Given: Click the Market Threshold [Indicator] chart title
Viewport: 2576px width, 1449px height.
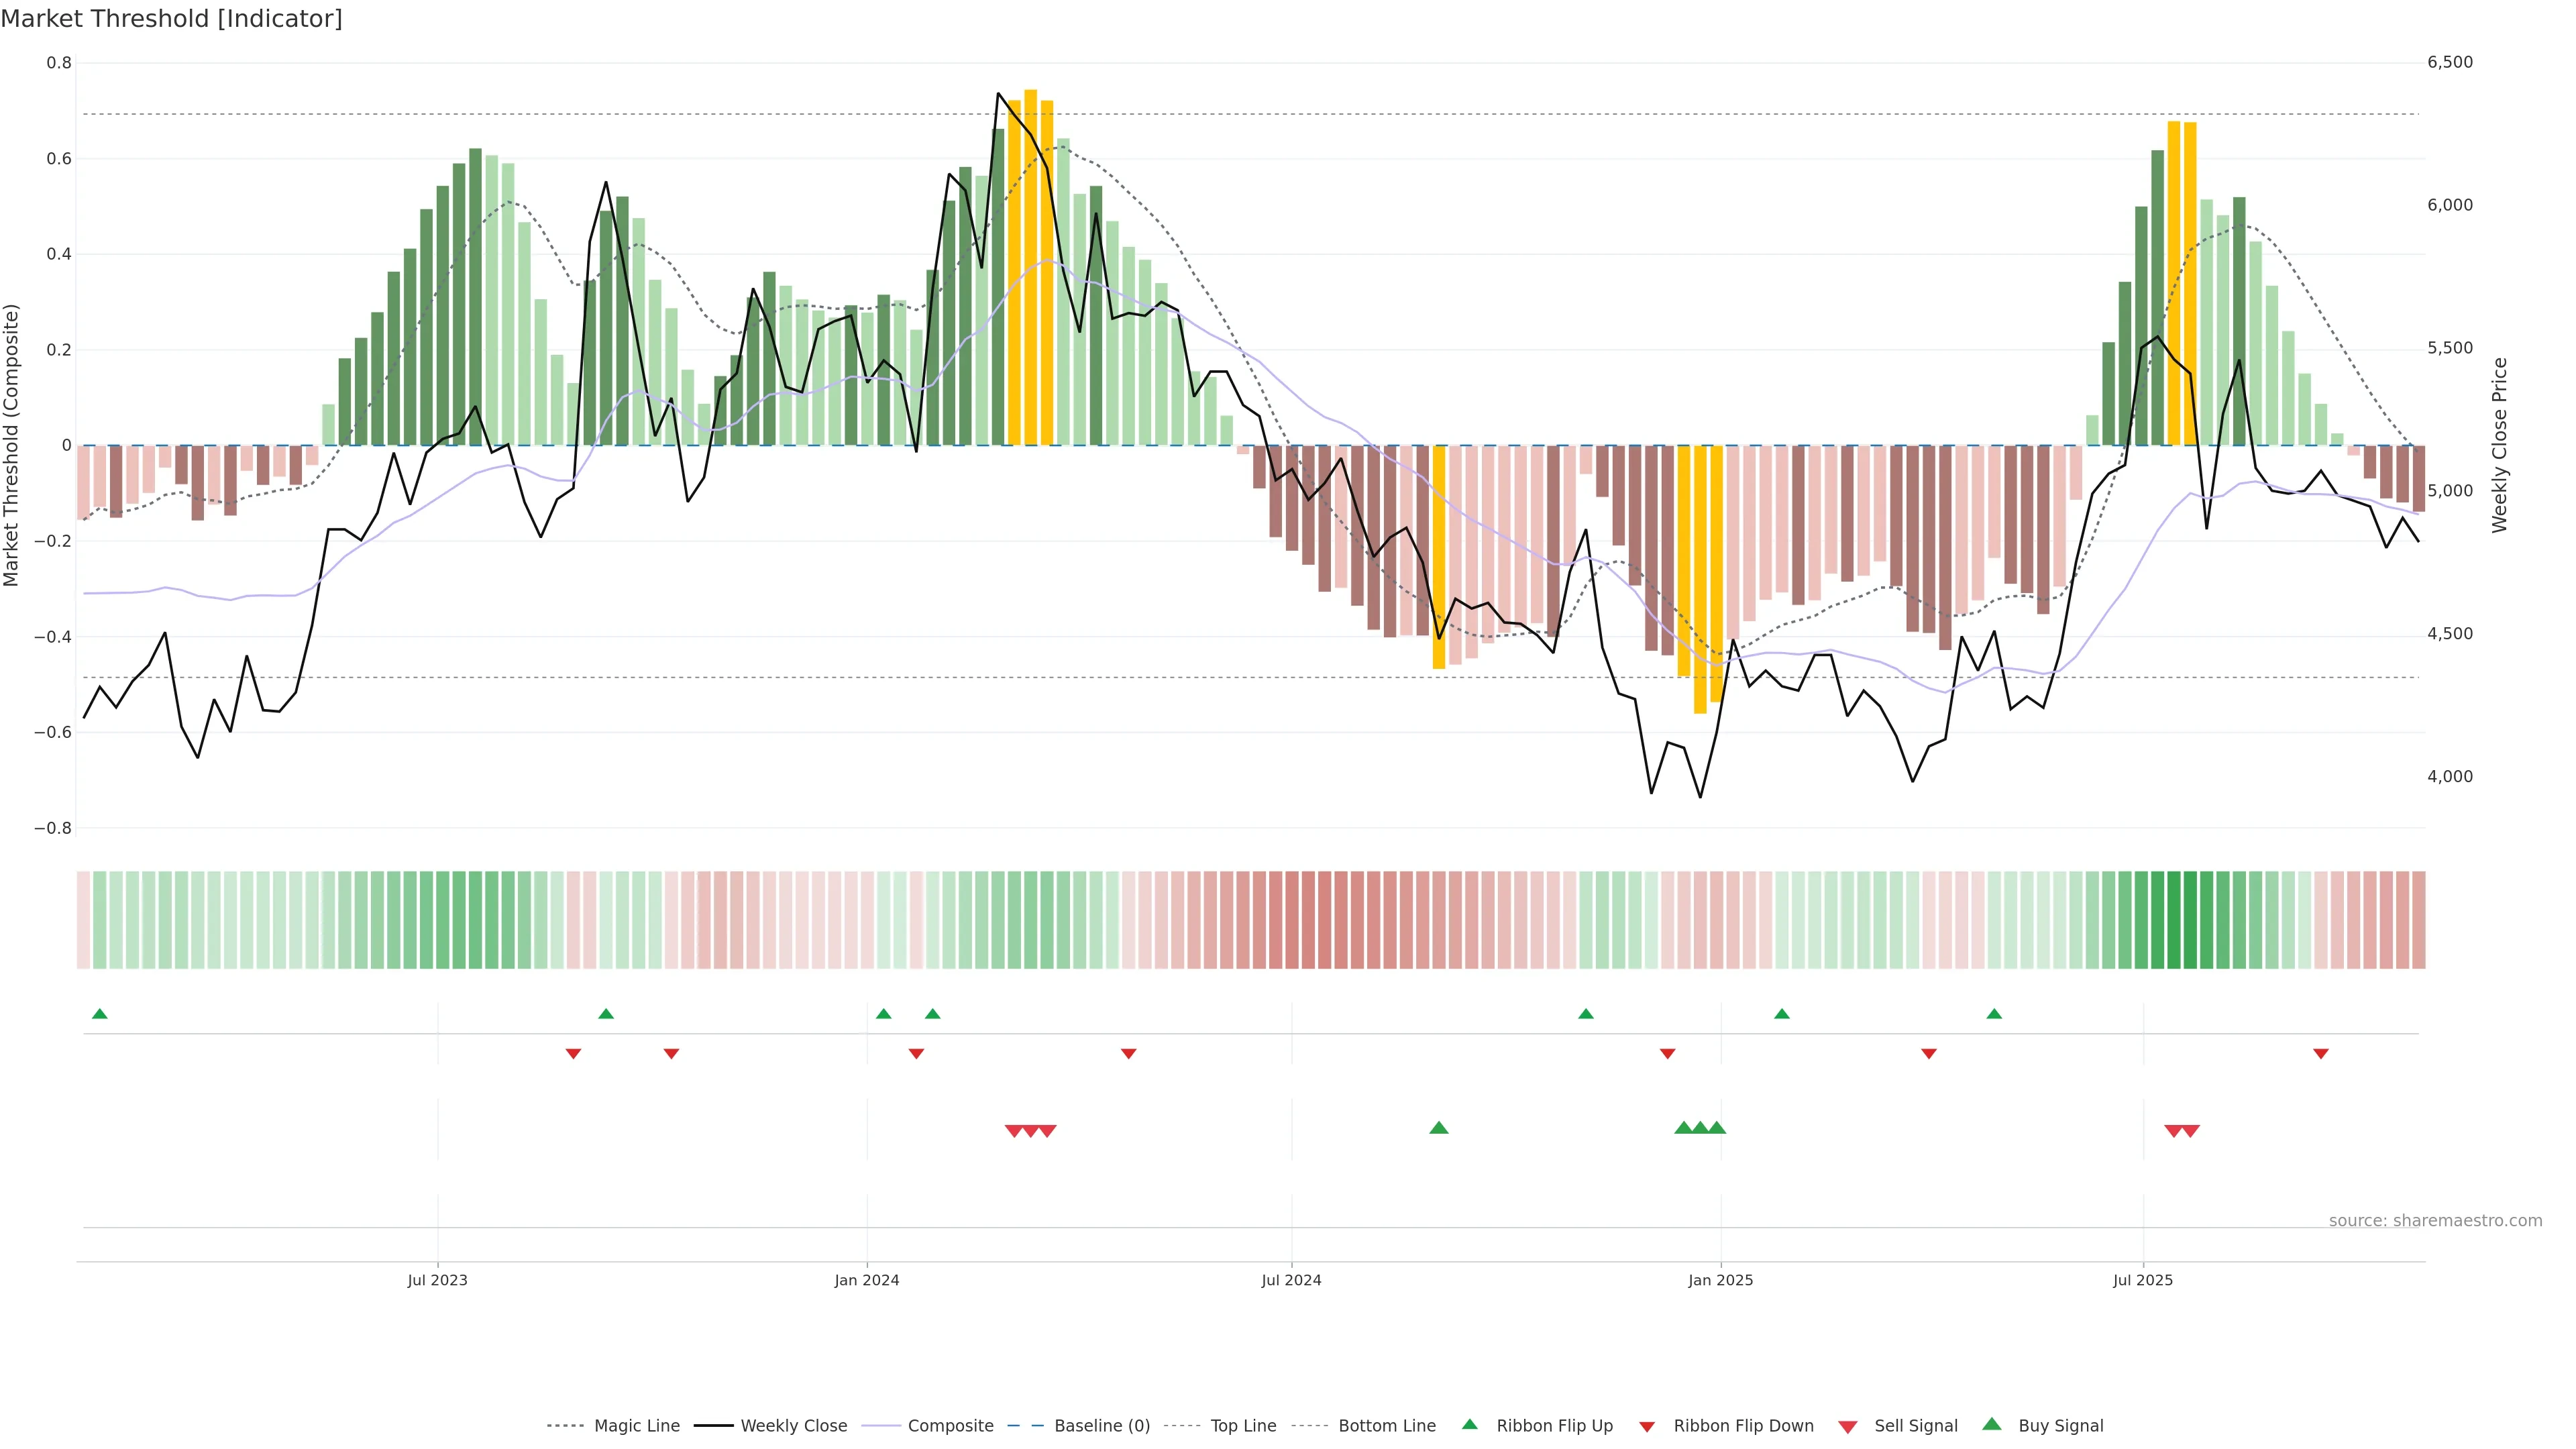Looking at the screenshot, I should 171,19.
